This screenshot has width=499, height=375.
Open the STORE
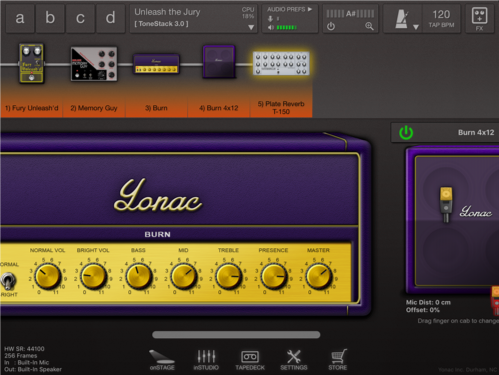point(338,360)
